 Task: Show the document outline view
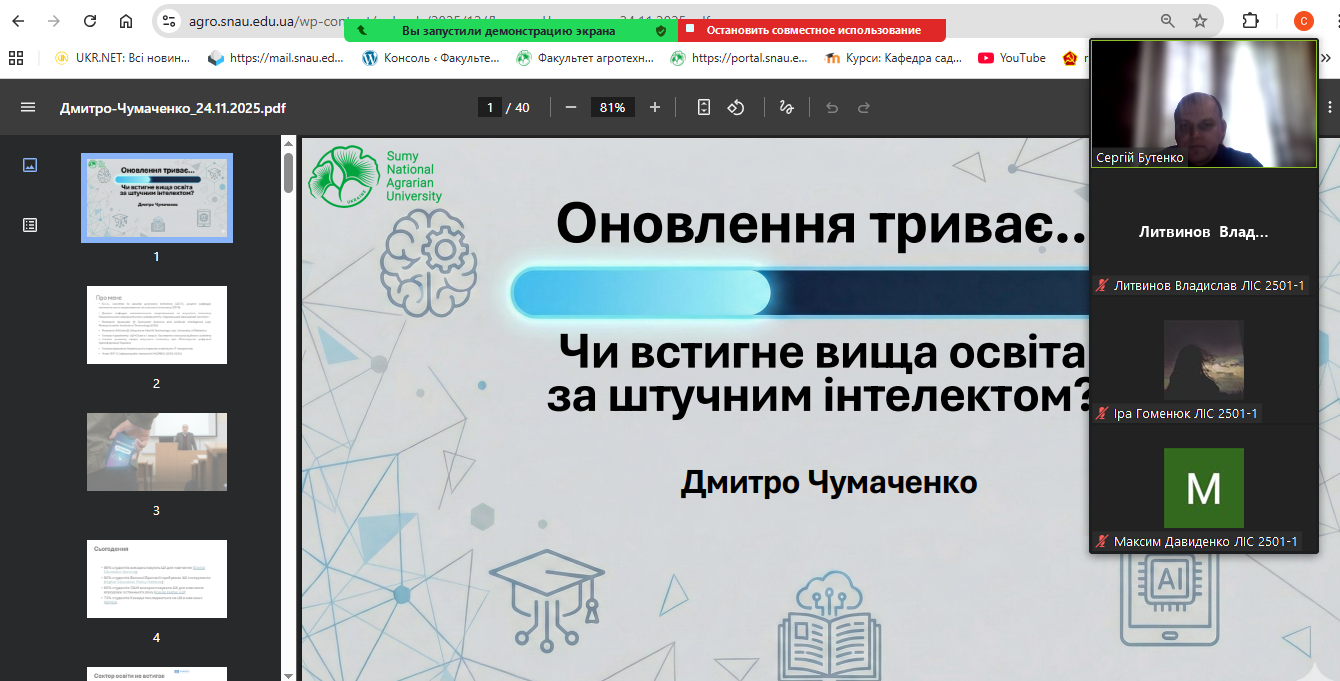coord(30,225)
